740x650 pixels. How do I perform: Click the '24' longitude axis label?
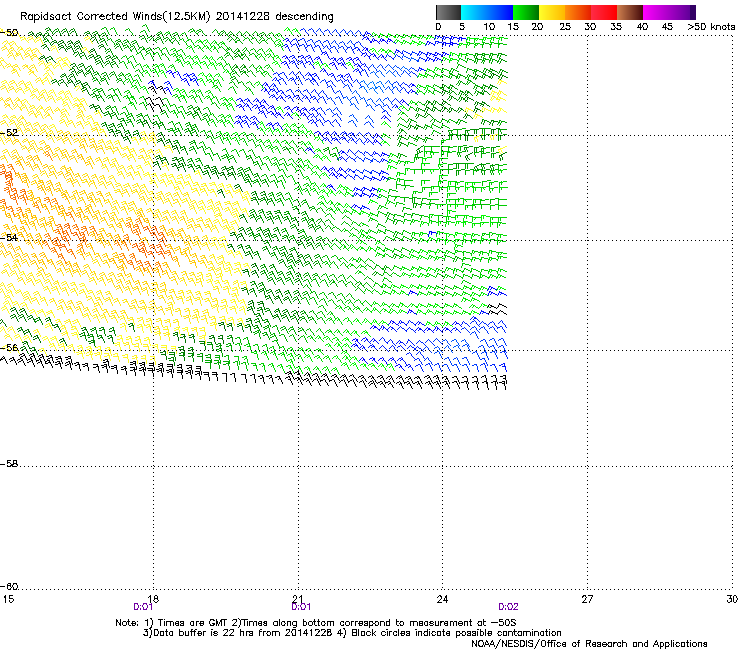click(442, 599)
